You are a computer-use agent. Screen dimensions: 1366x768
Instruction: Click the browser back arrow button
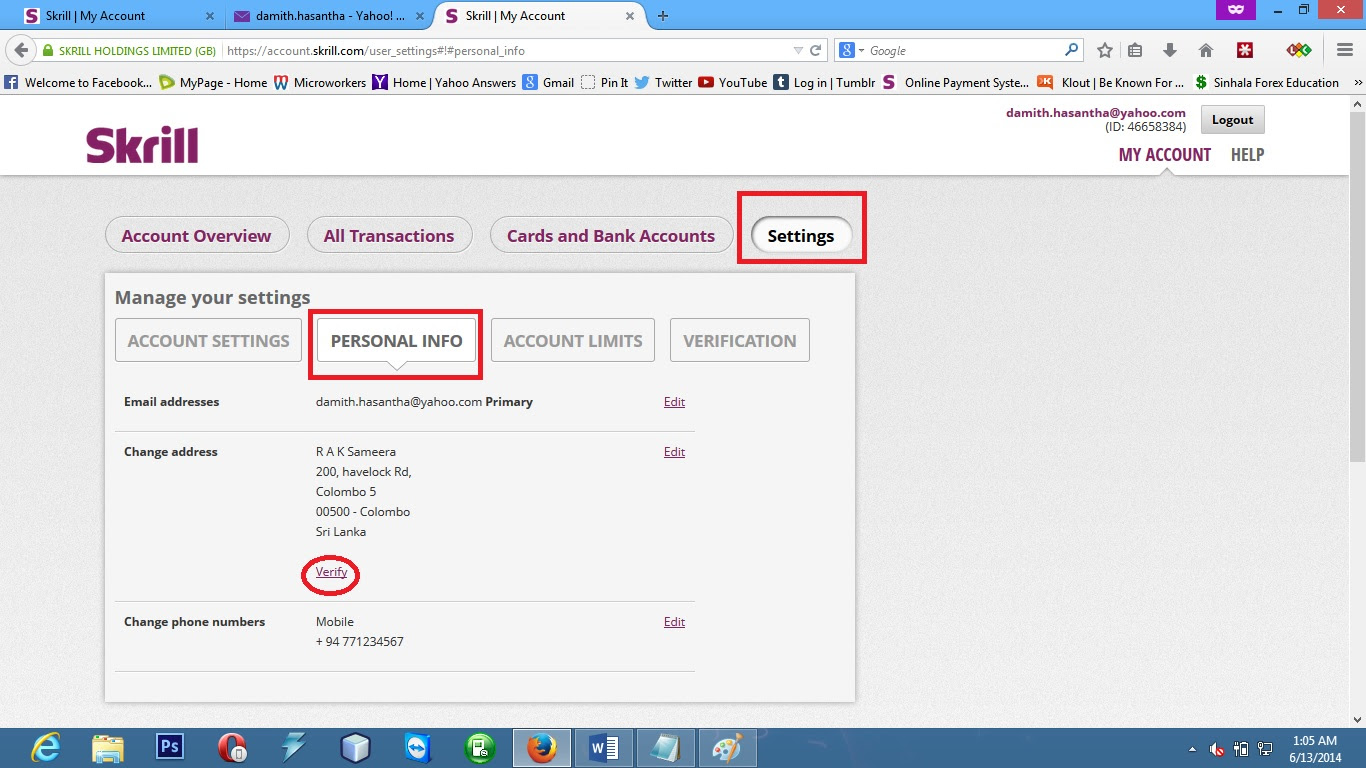click(x=21, y=50)
